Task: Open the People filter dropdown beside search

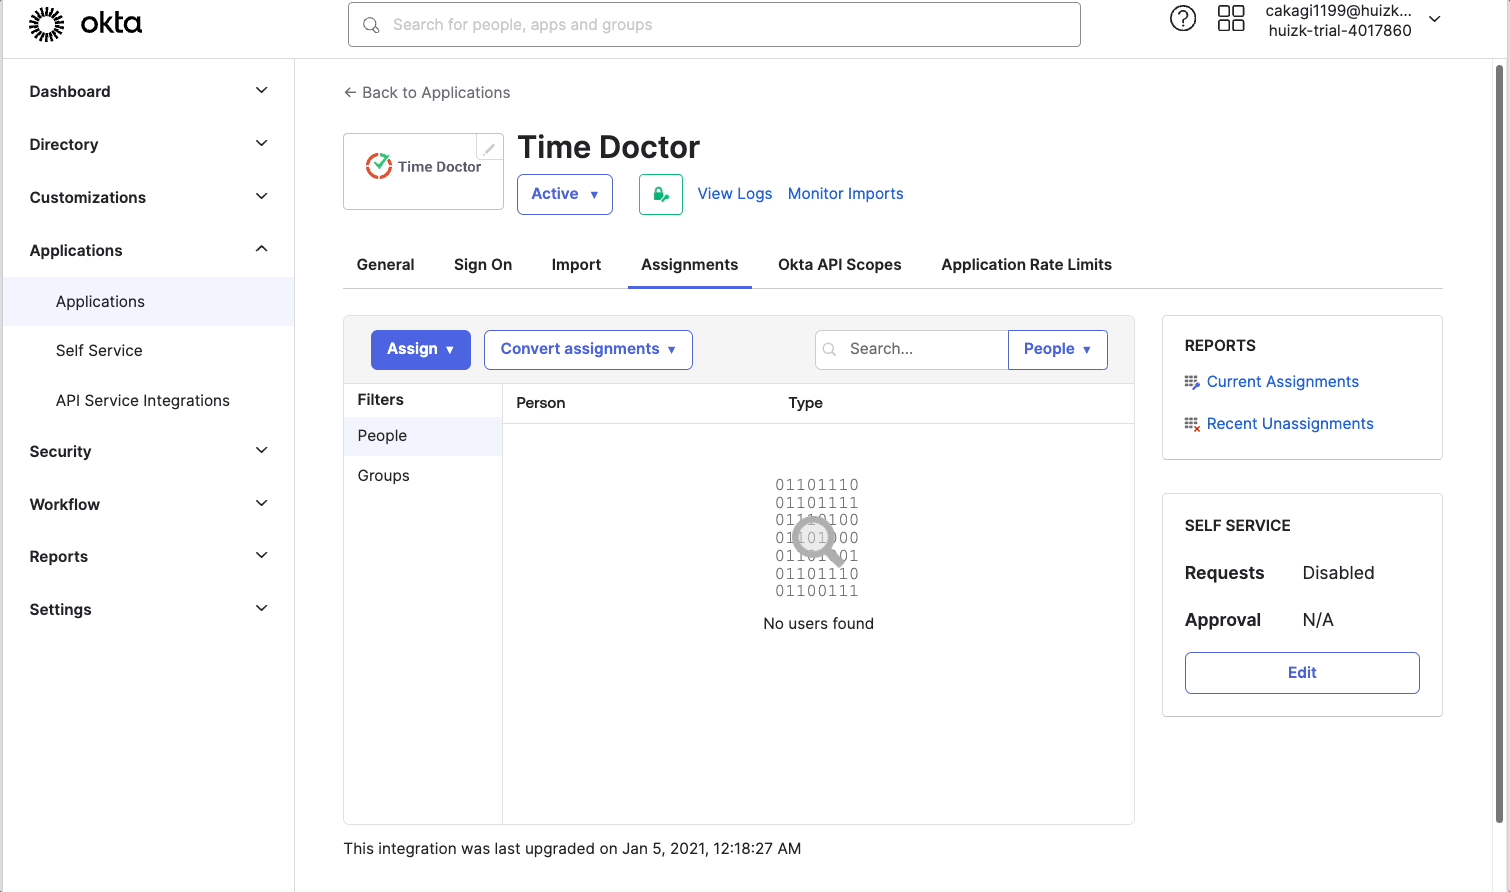Action: point(1057,349)
